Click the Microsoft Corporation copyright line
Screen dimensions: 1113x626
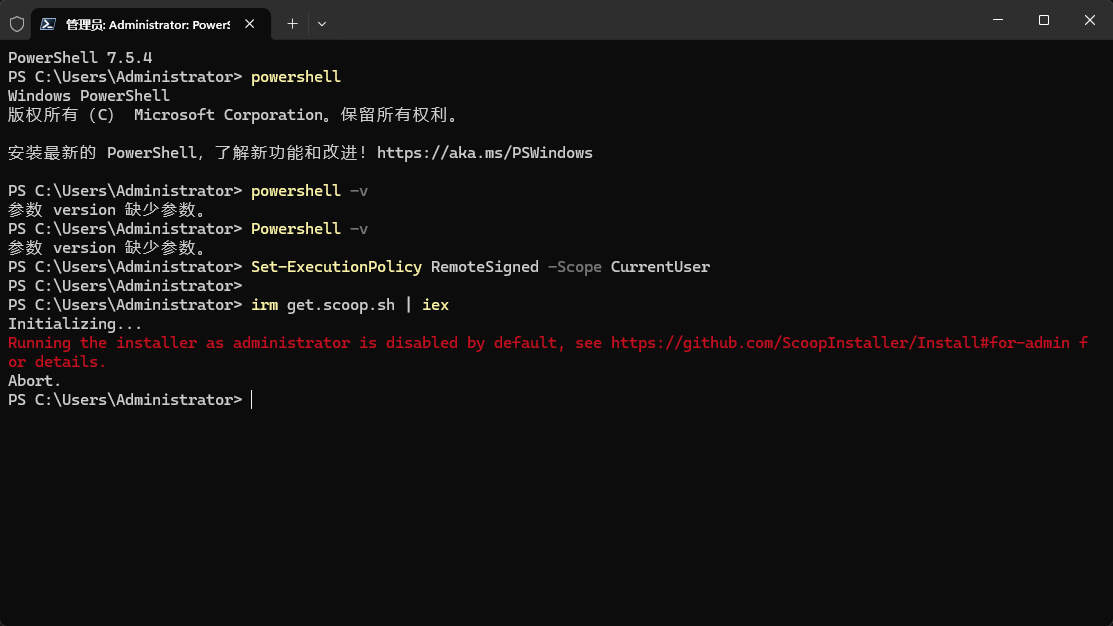232,115
